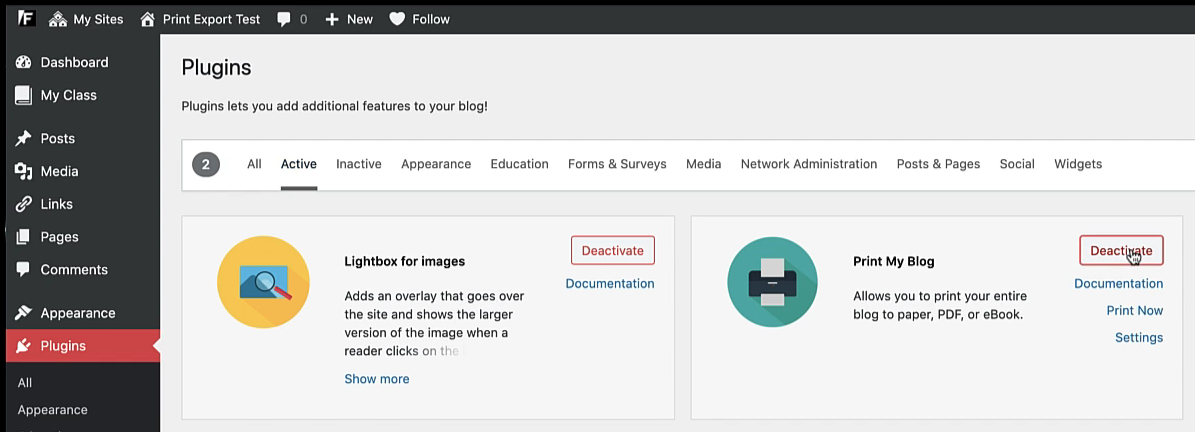The width and height of the screenshot is (1195, 432).
Task: Select All under the Plugins submenu
Action: (25, 382)
